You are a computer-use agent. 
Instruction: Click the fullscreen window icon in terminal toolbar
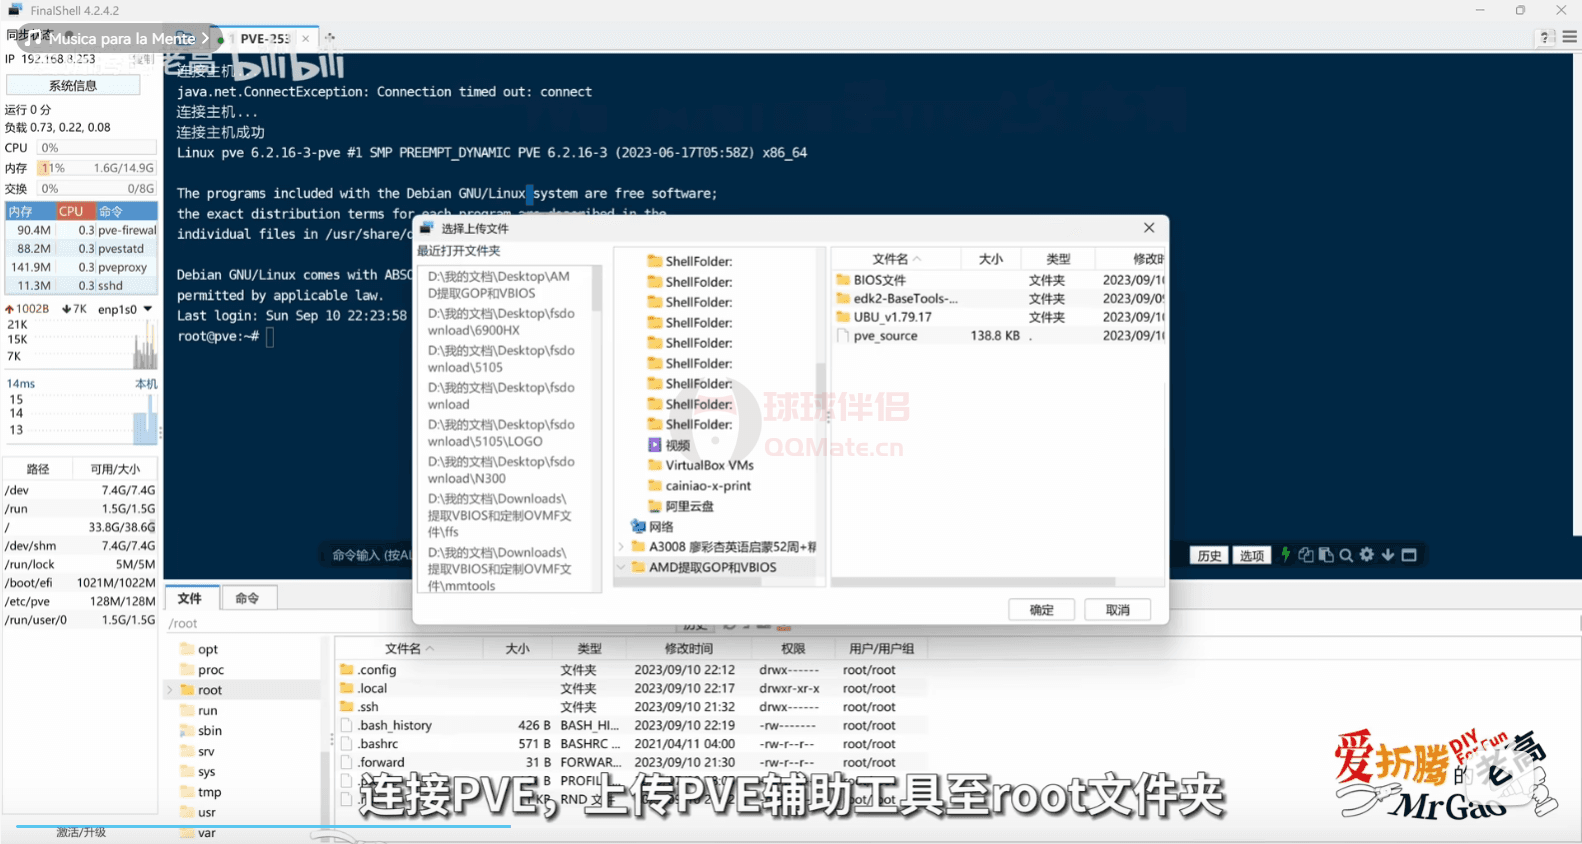point(1409,555)
